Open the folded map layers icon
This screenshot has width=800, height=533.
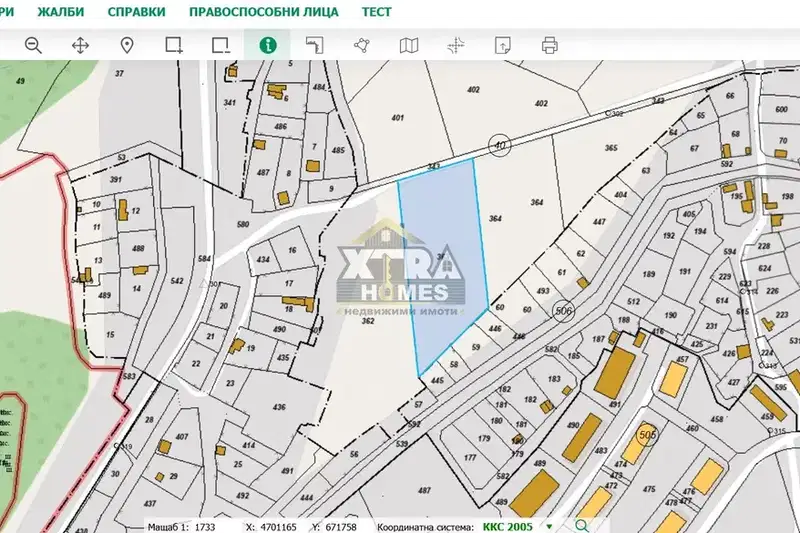[x=409, y=45]
